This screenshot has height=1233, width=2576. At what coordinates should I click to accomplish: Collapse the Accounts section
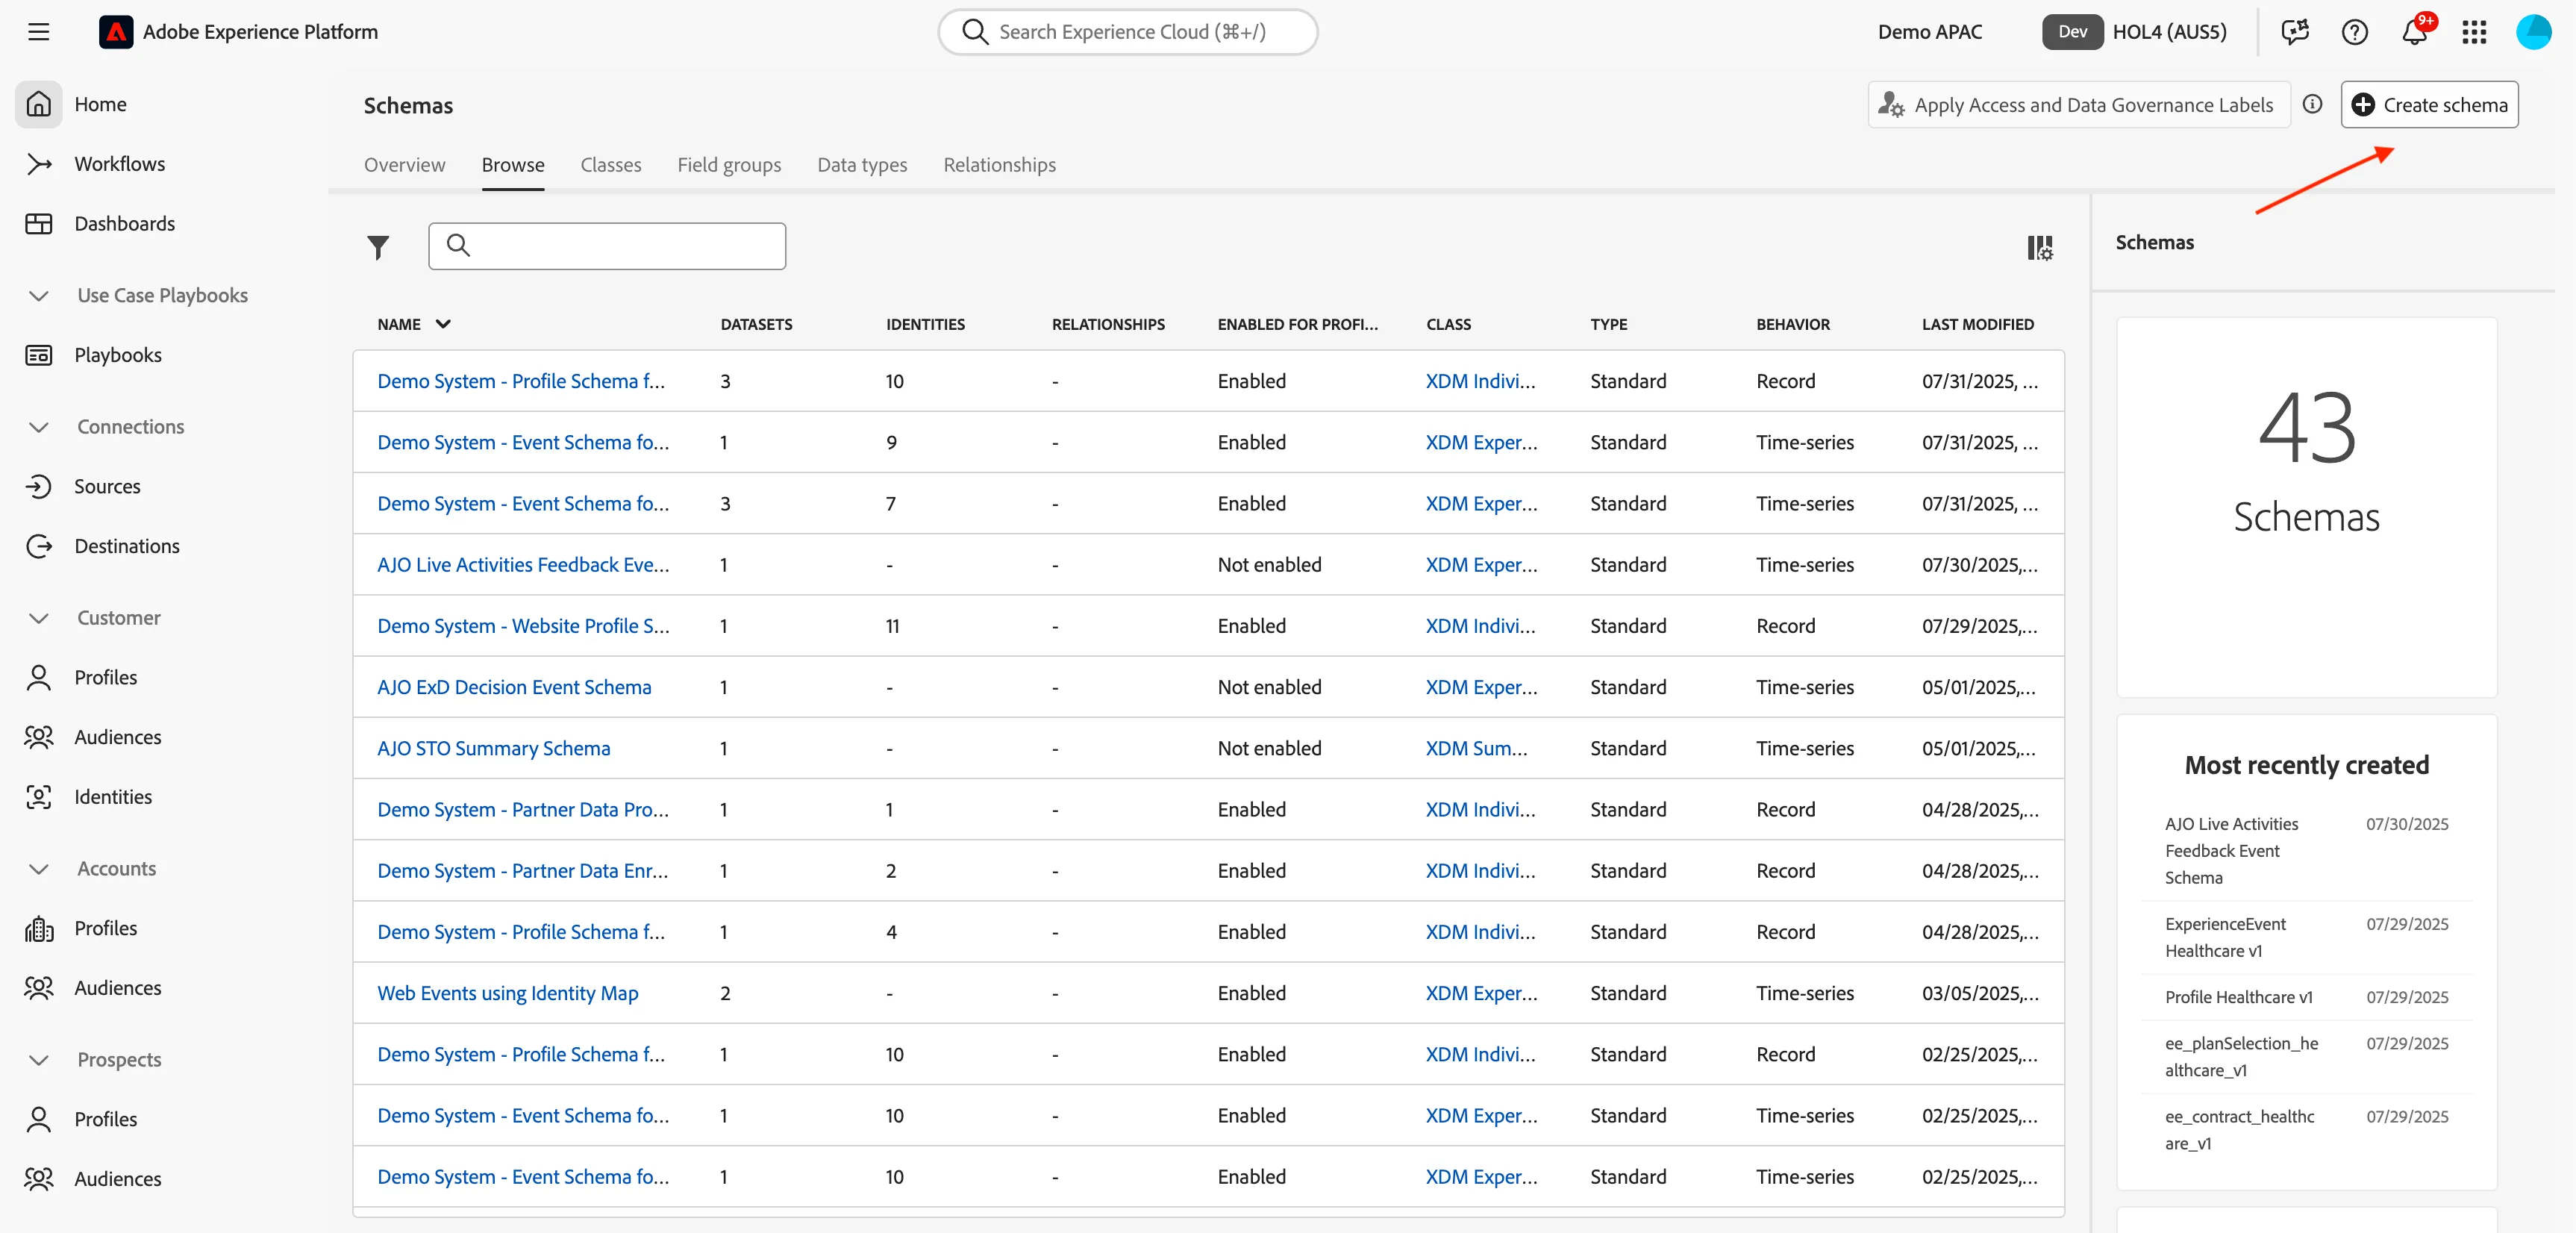click(x=39, y=869)
